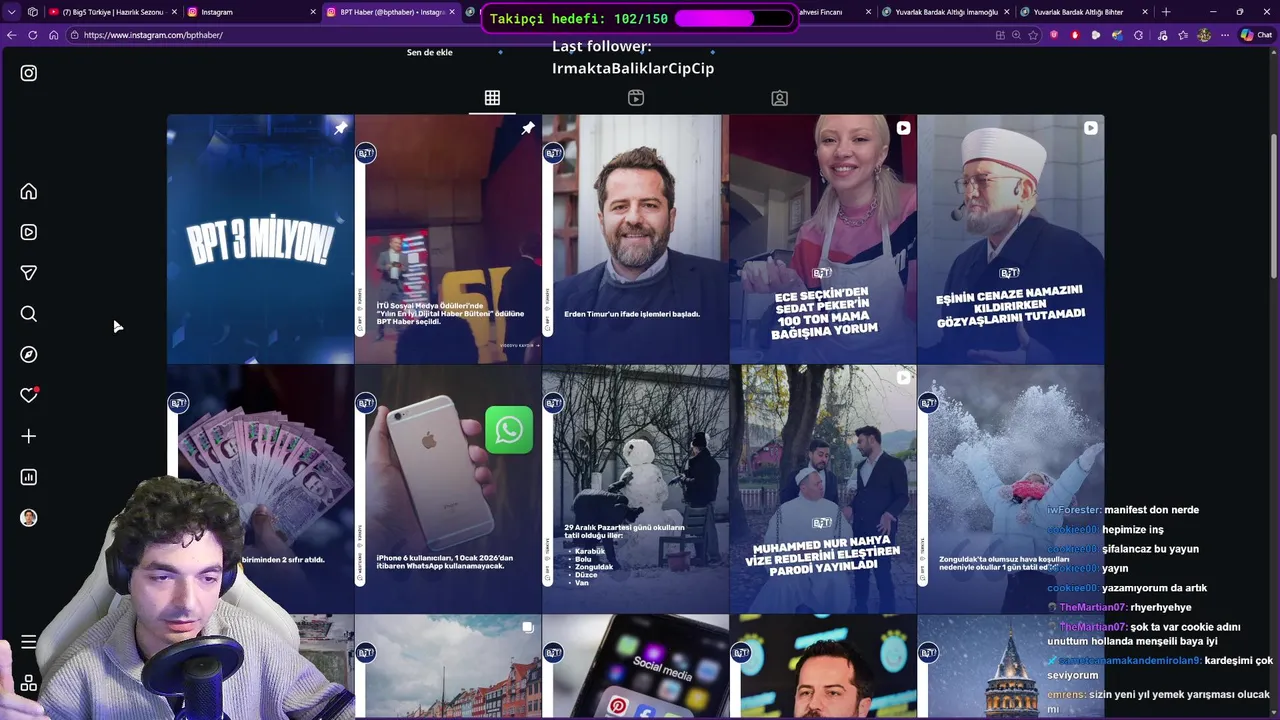Open the profile avatar in the sidebar
Viewport: 1280px width, 720px height.
29,518
